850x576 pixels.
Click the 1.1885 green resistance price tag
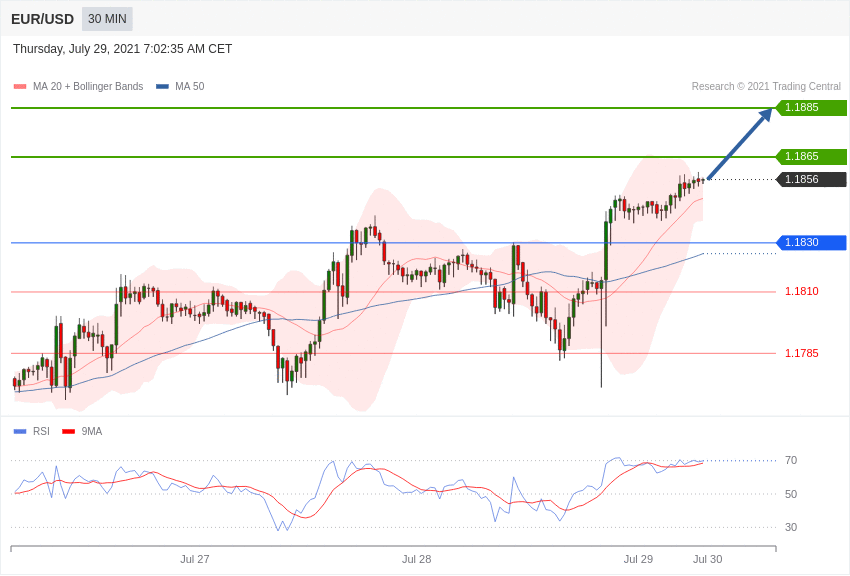[x=811, y=107]
